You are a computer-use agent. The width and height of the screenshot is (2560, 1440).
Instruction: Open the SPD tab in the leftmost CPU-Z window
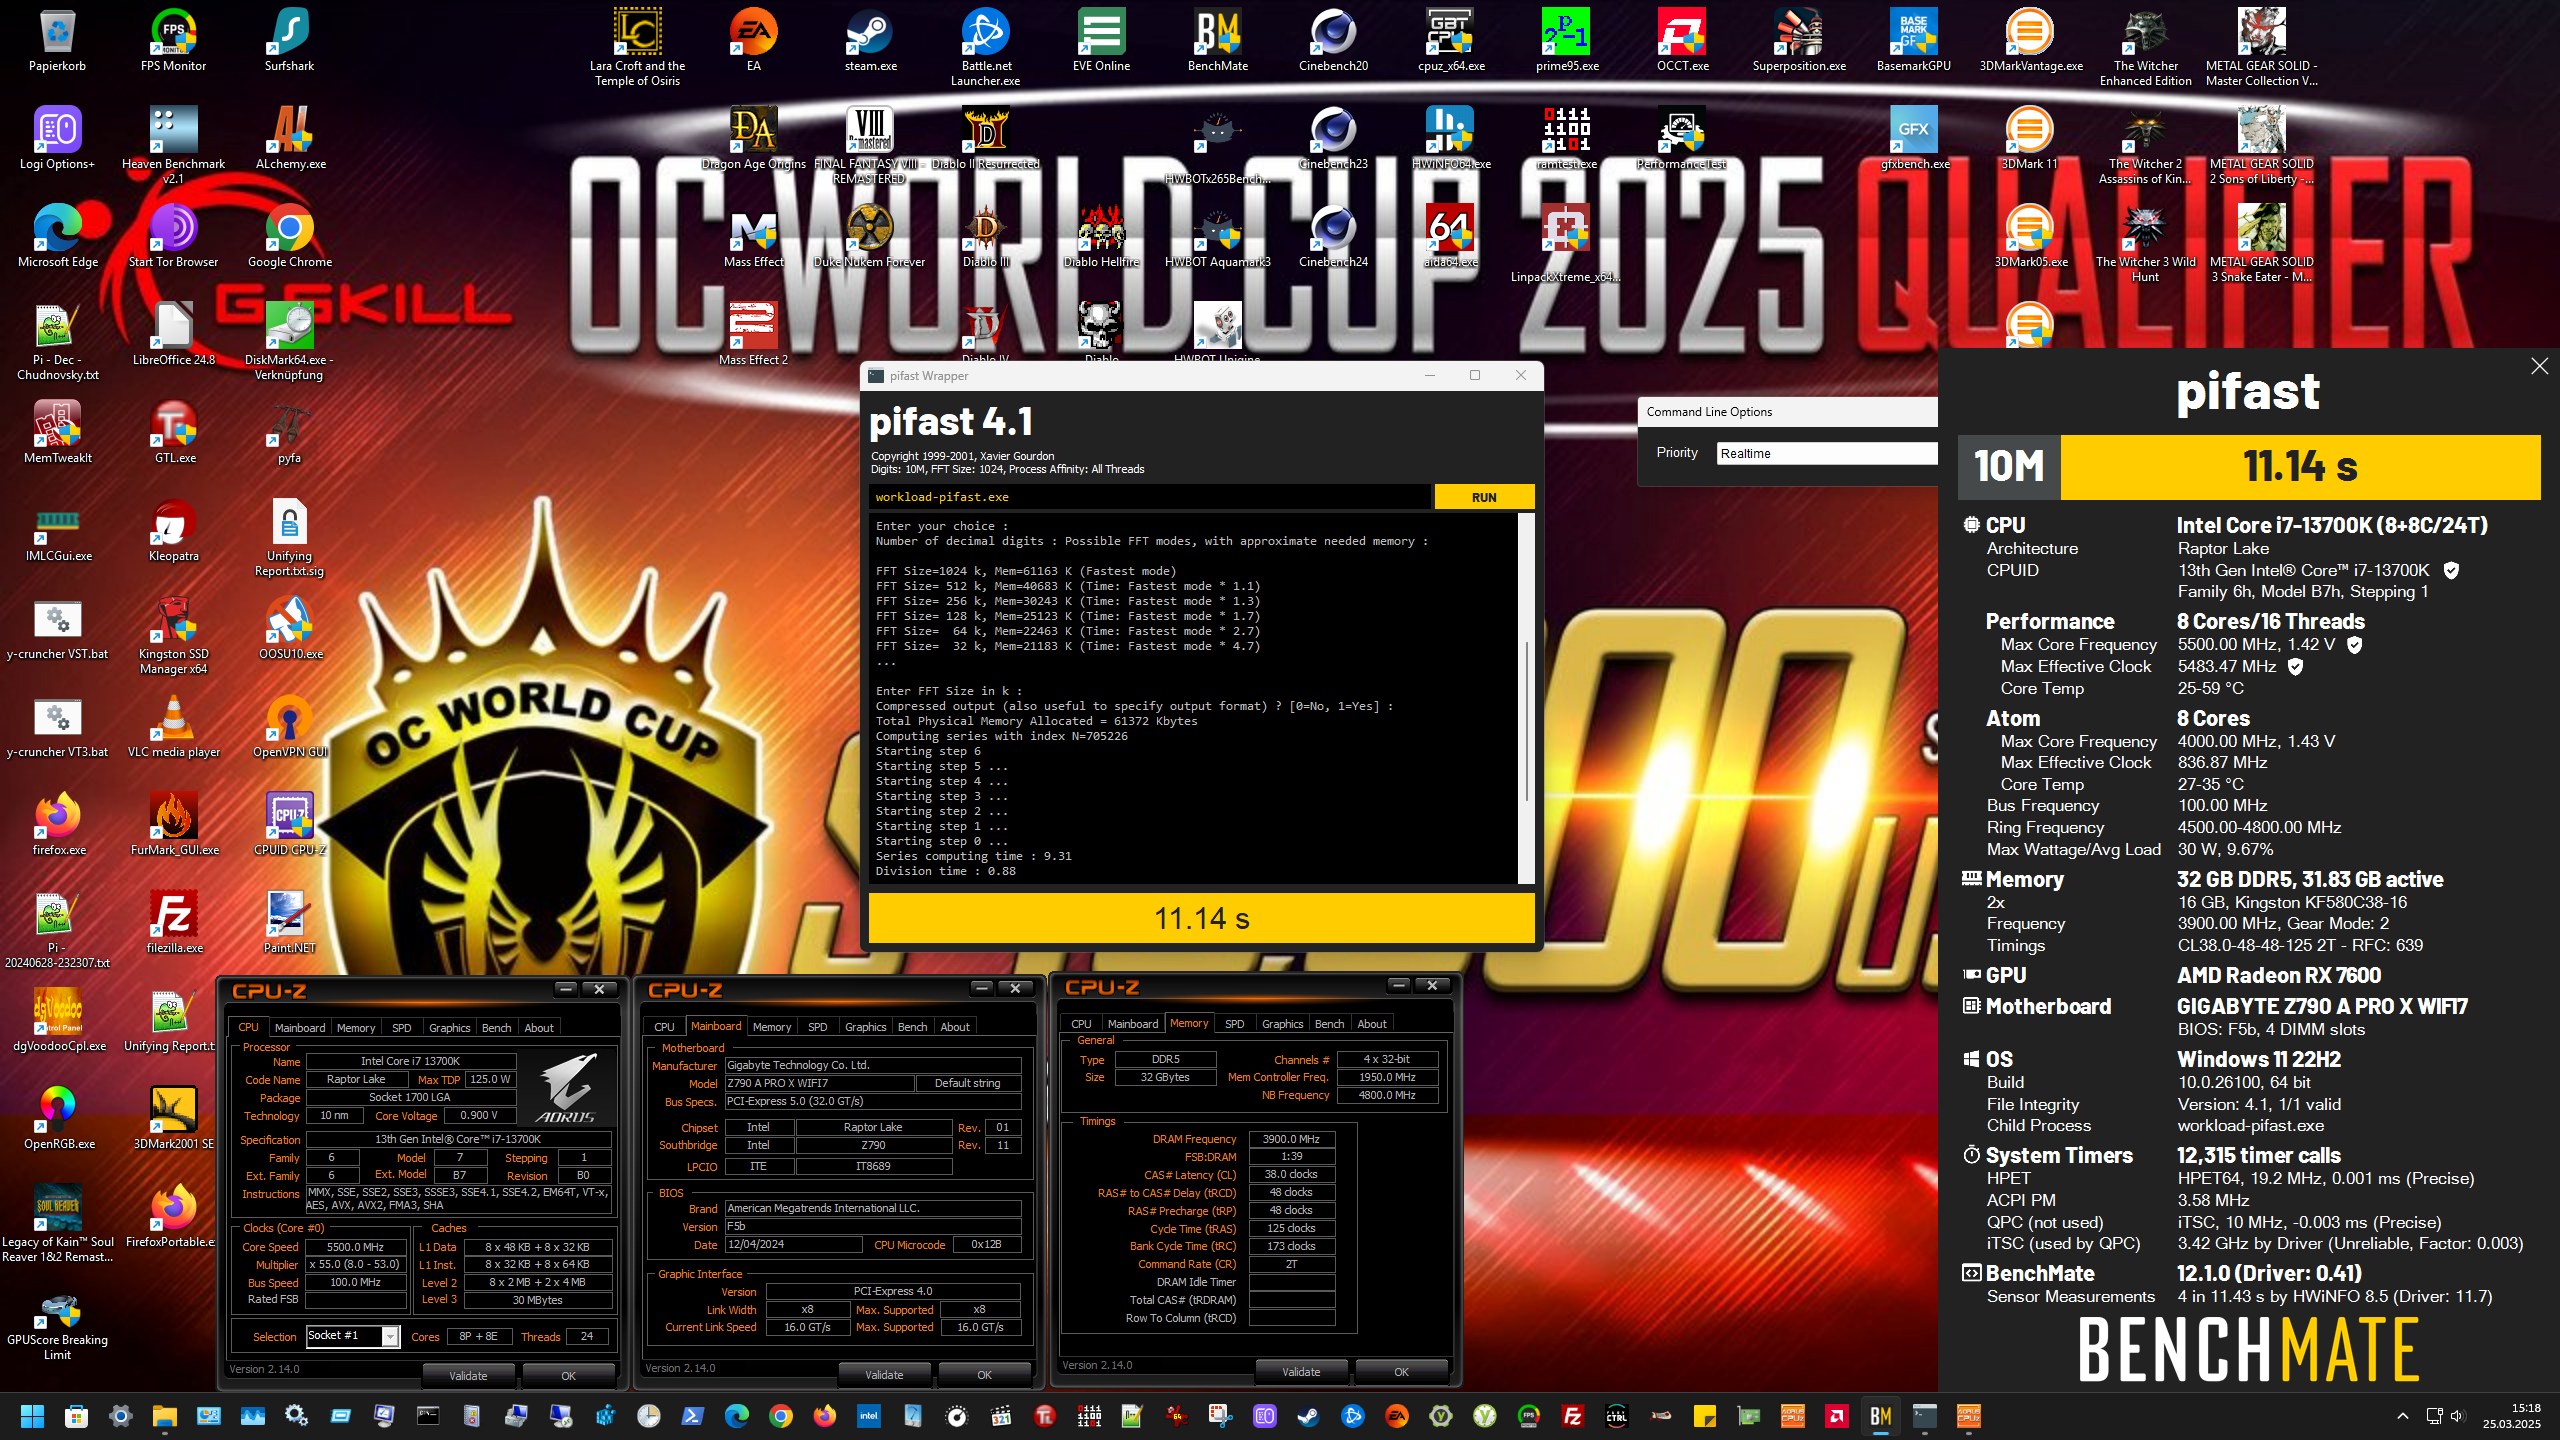[401, 1028]
